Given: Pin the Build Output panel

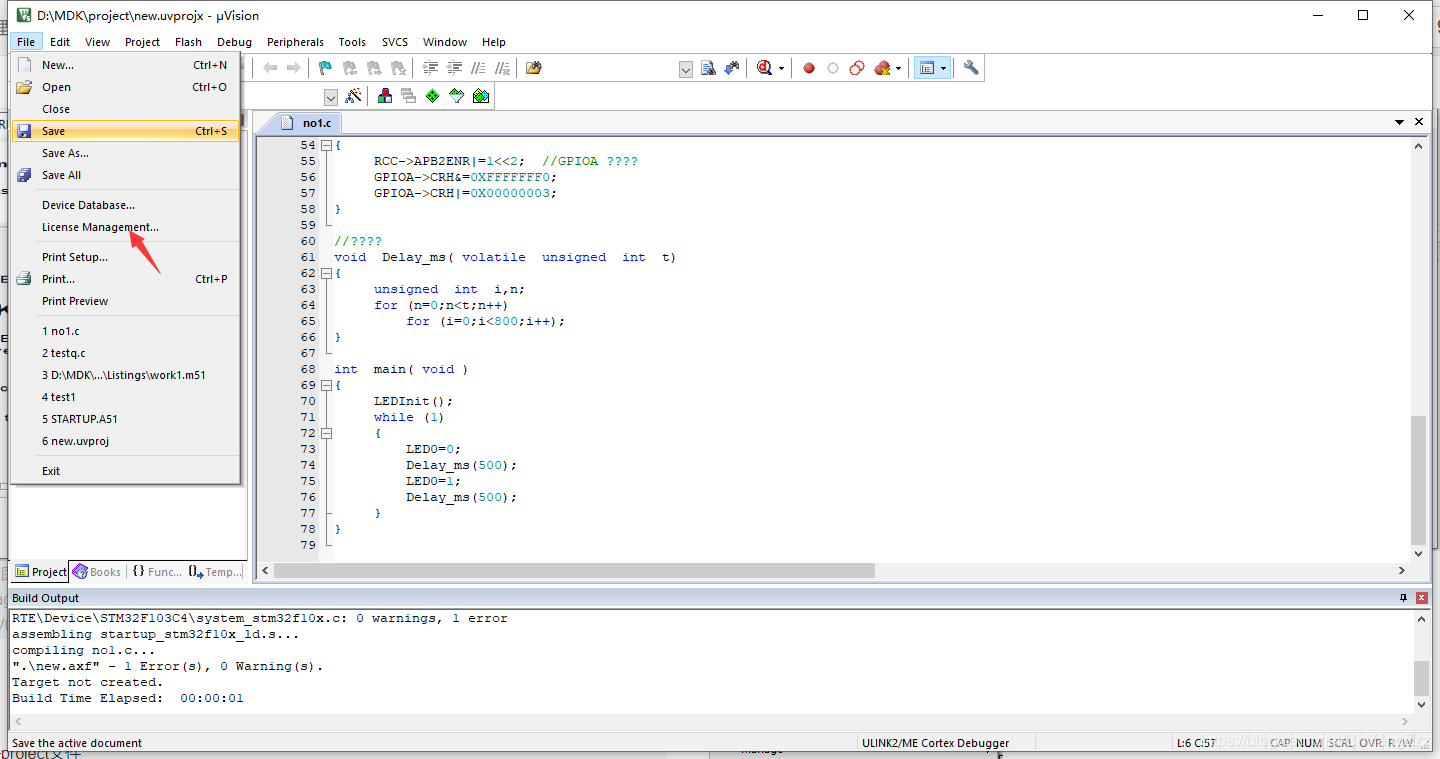Looking at the screenshot, I should (x=1403, y=597).
